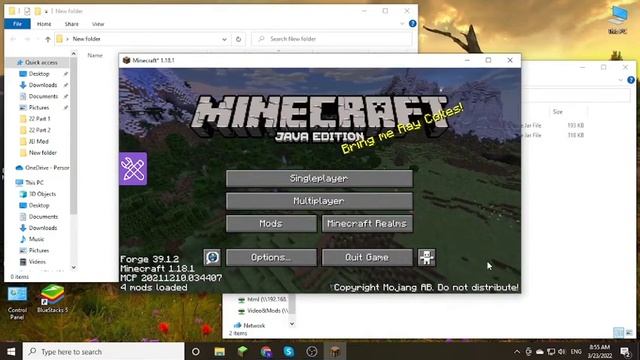Open Desktop under Quick access

pos(39,74)
